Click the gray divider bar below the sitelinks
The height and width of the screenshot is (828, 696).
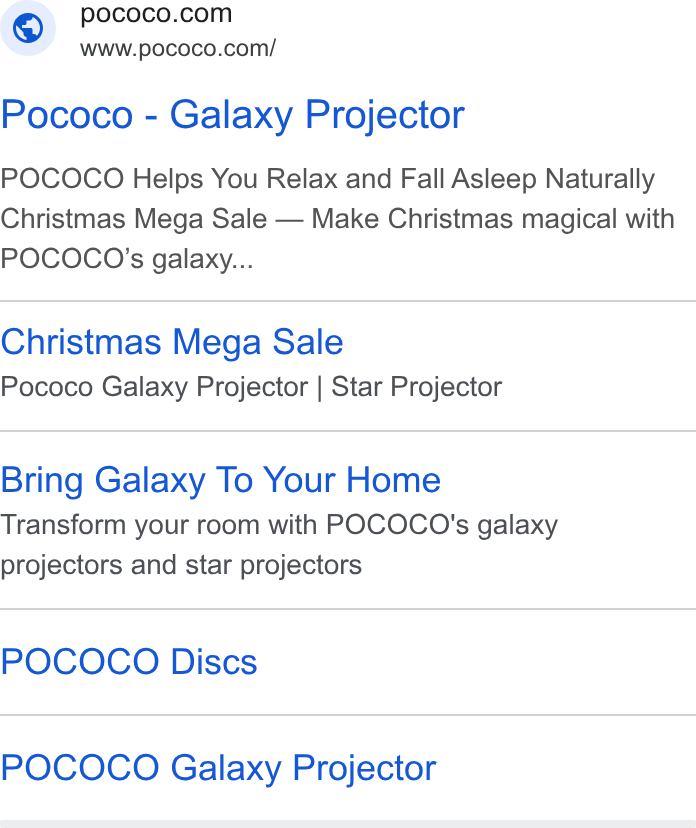click(x=348, y=824)
